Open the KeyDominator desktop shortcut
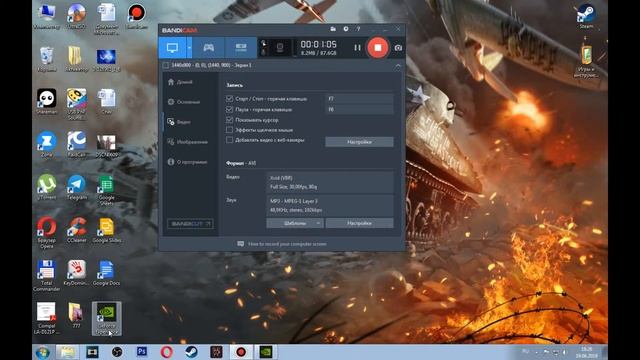Image resolution: width=640 pixels, height=360 pixels. coord(76,273)
